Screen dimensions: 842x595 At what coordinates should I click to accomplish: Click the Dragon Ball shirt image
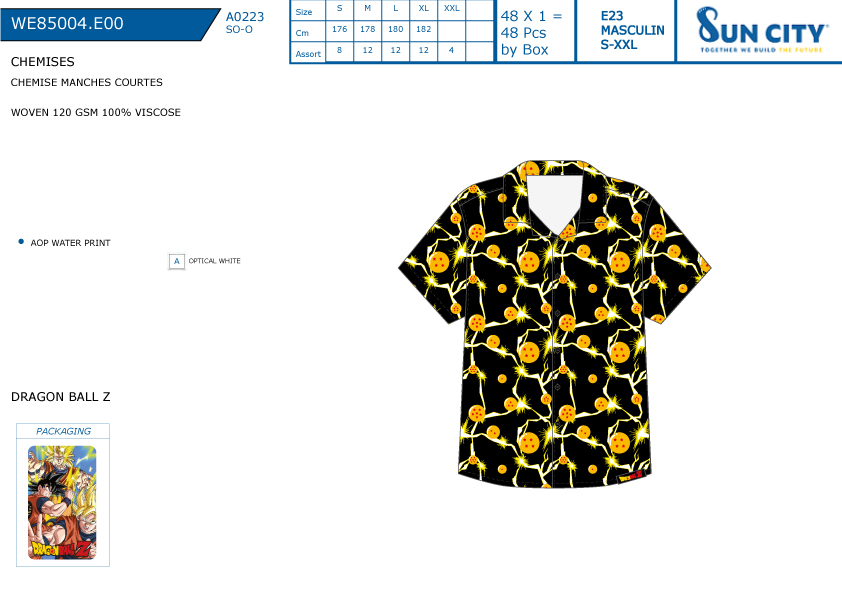point(555,324)
